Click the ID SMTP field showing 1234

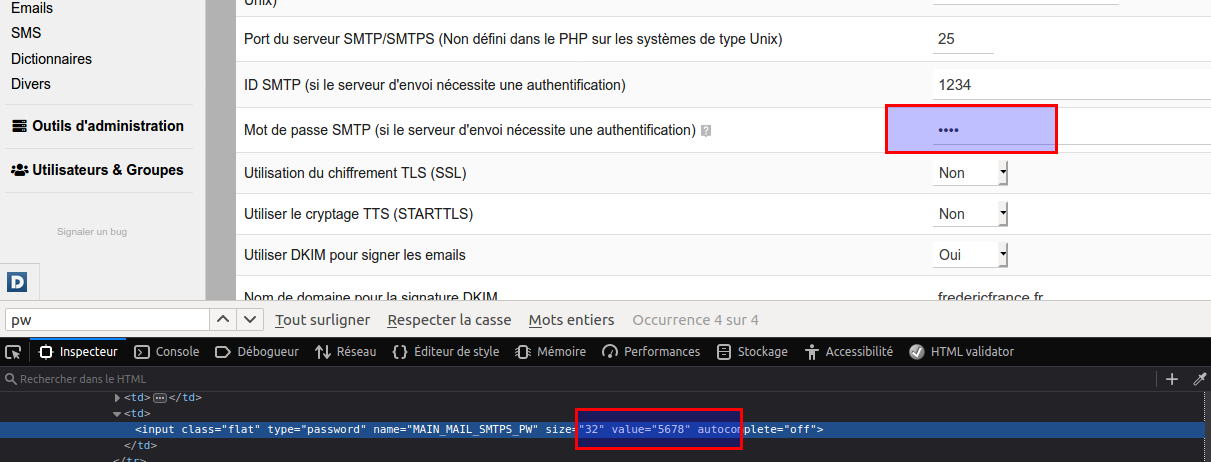[x=1071, y=86]
